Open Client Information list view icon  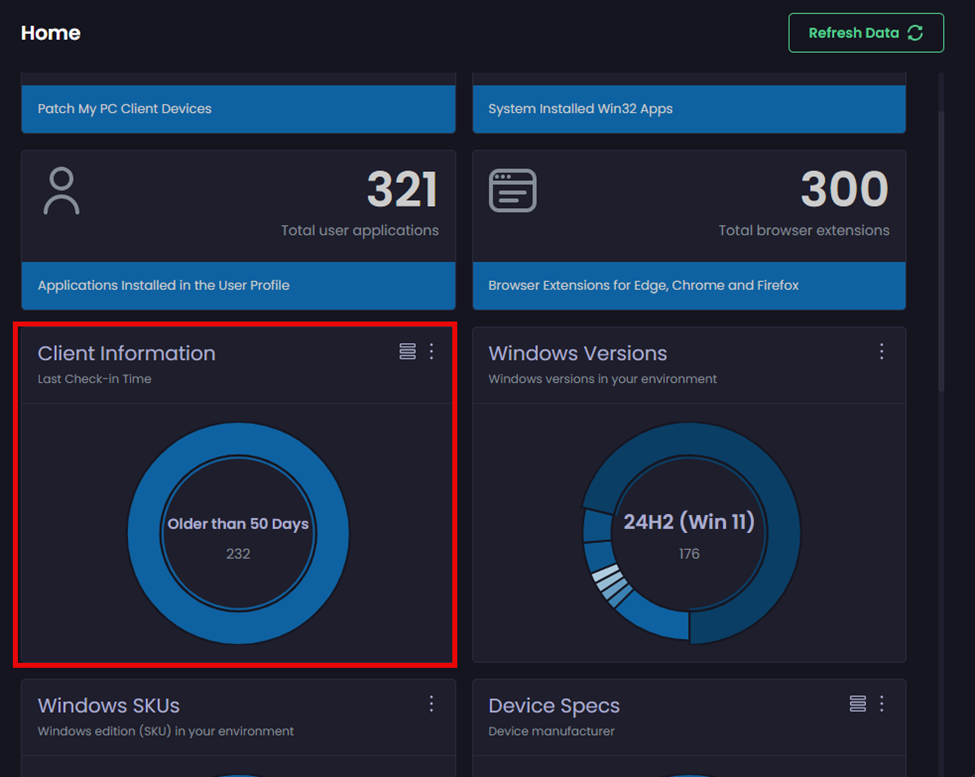click(407, 351)
